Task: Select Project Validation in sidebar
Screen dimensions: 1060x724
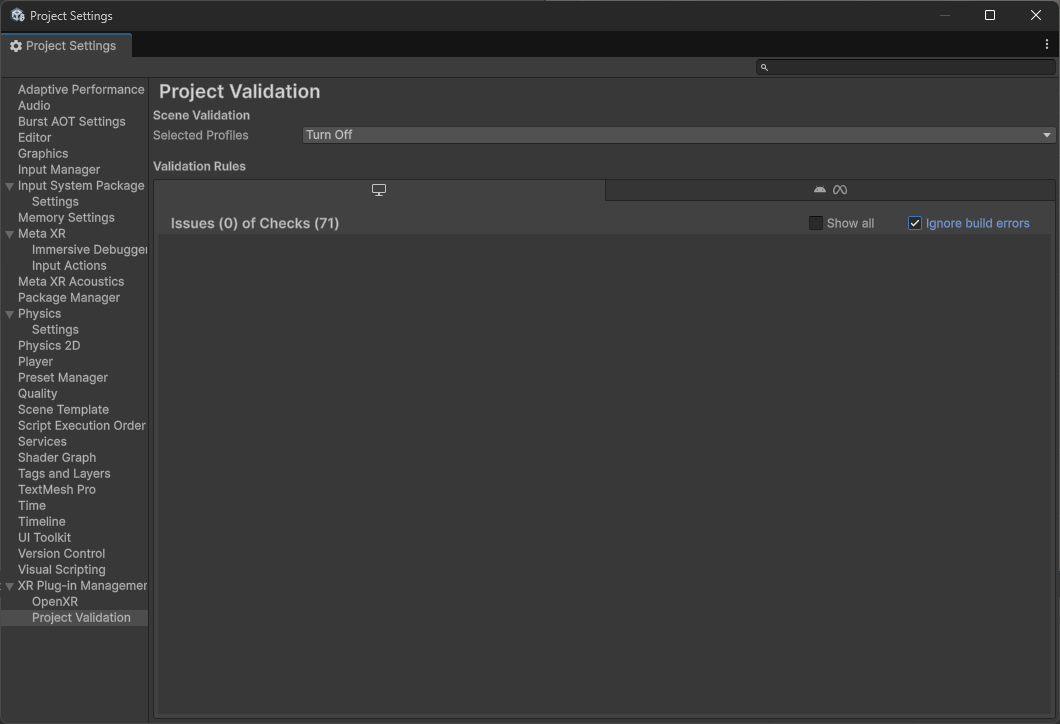Action: pyautogui.click(x=81, y=618)
